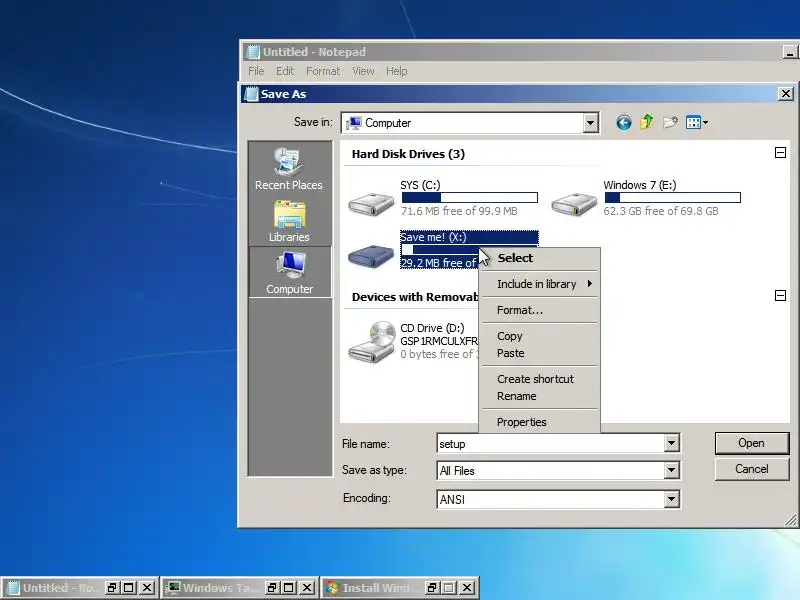Click the Save me! (X:) drive icon
The height and width of the screenshot is (600, 800).
click(x=371, y=255)
